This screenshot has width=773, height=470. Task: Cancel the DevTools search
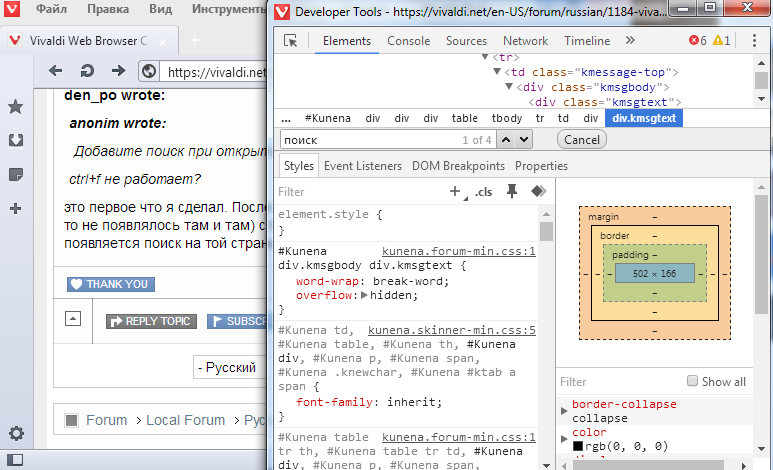point(582,140)
